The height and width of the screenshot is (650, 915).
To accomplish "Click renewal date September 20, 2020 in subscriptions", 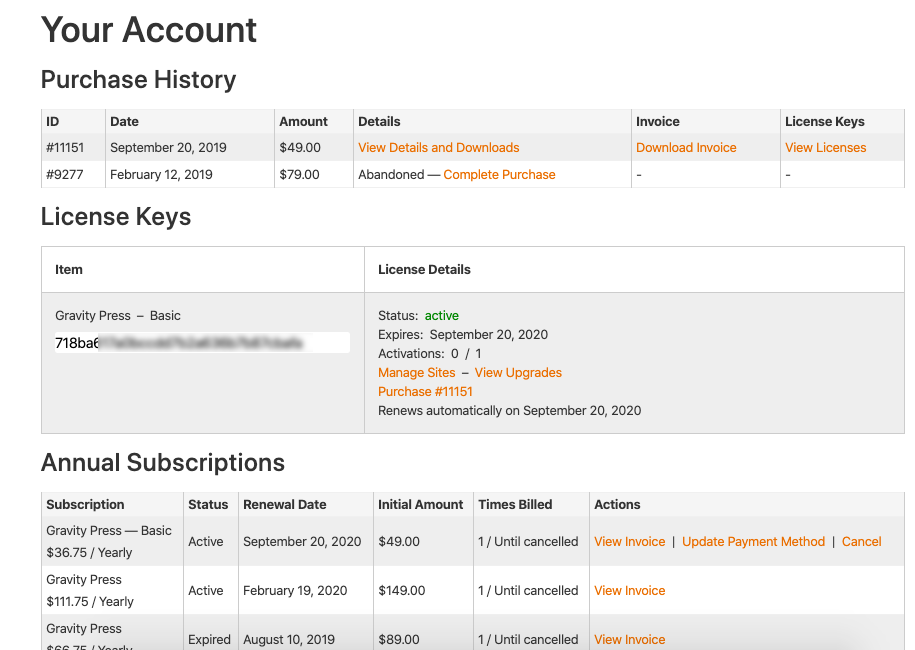I will point(302,541).
